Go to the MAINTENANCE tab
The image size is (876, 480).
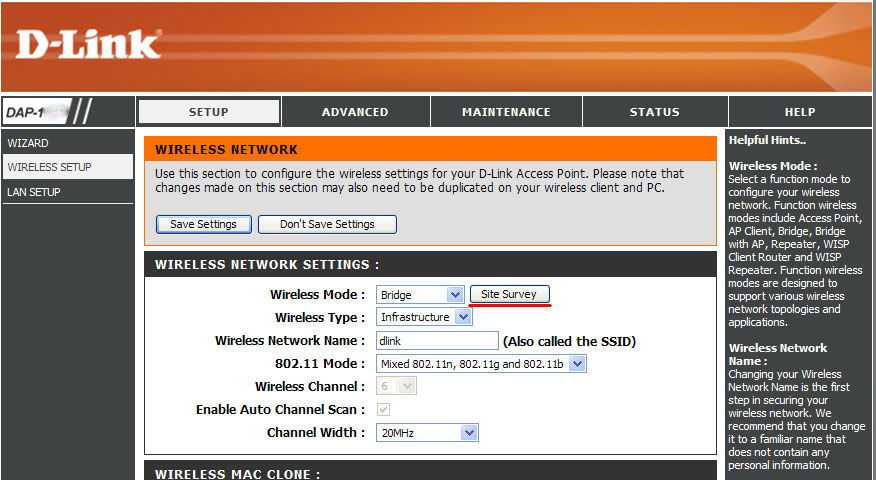coord(506,112)
